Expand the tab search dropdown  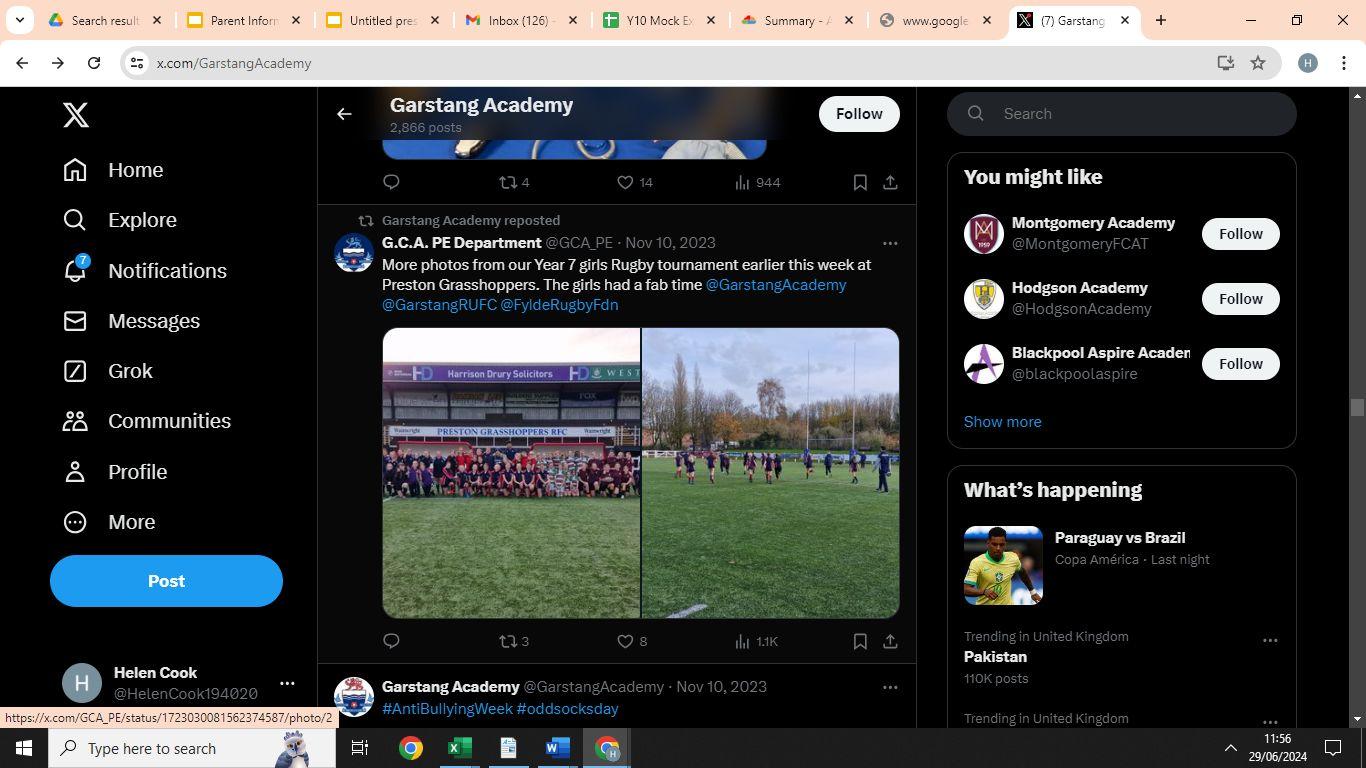coord(19,20)
